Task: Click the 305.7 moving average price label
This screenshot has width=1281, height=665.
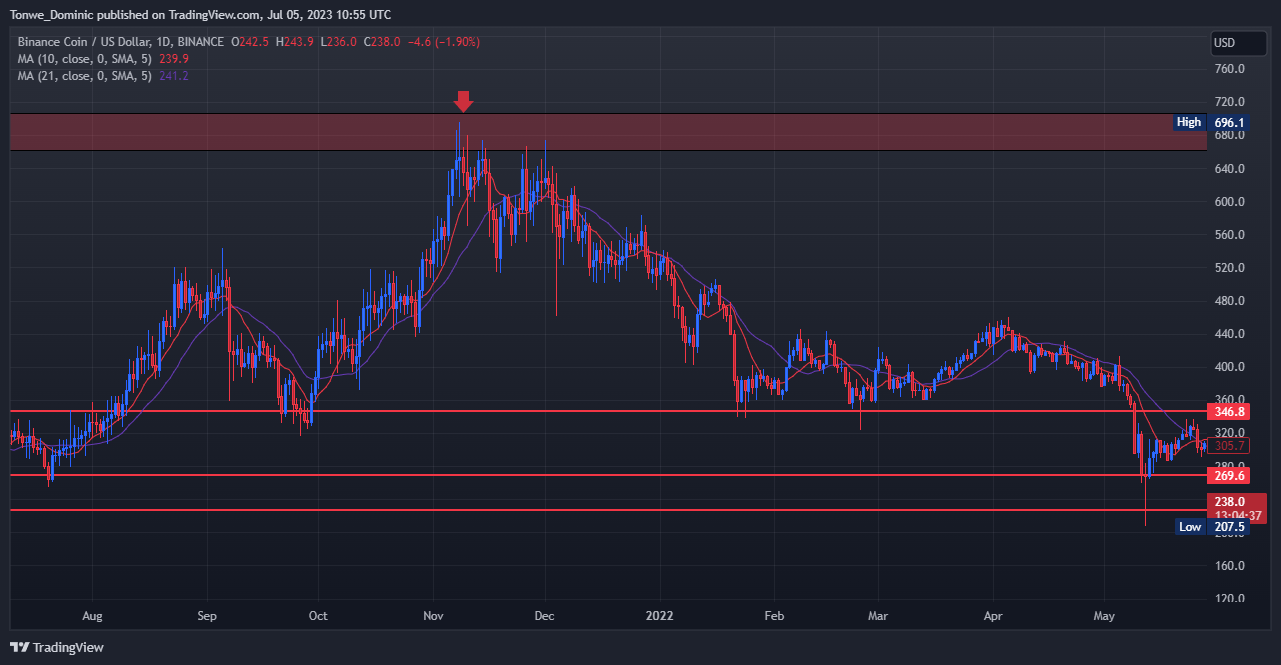Action: [1229, 446]
